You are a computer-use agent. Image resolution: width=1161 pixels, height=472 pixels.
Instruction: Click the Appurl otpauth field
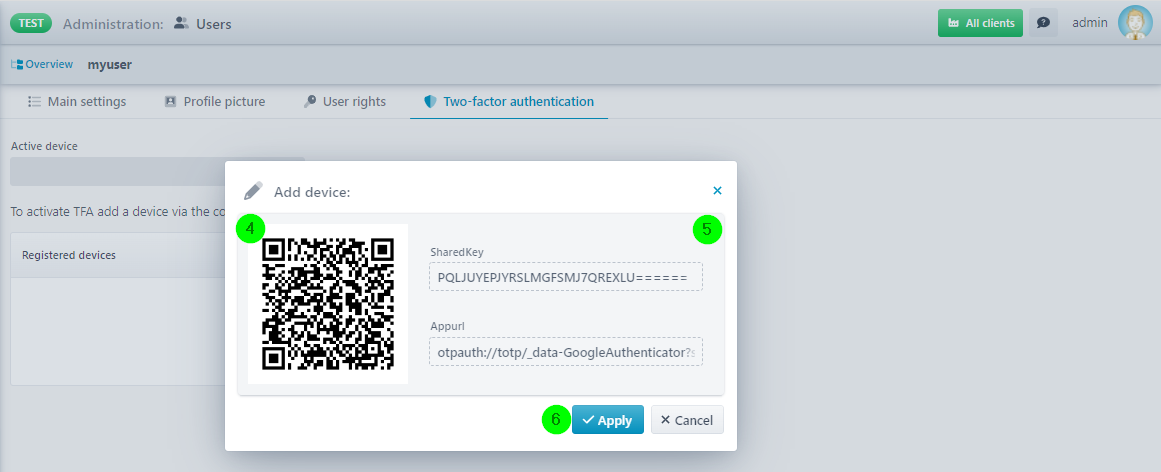click(566, 353)
